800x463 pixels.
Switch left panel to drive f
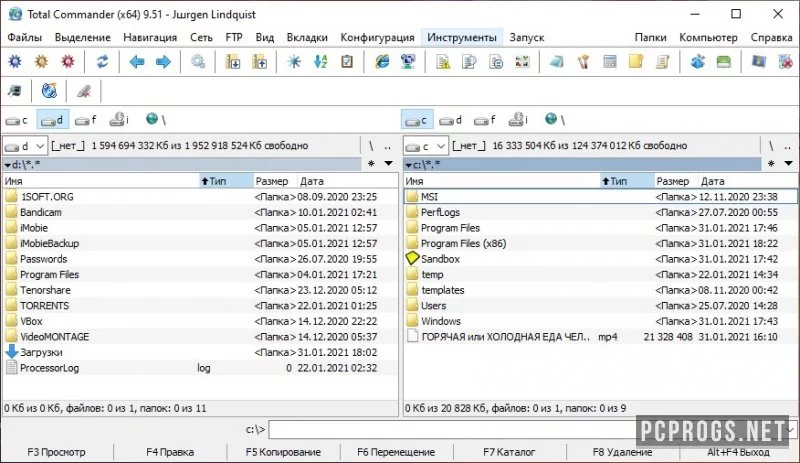click(x=86, y=120)
